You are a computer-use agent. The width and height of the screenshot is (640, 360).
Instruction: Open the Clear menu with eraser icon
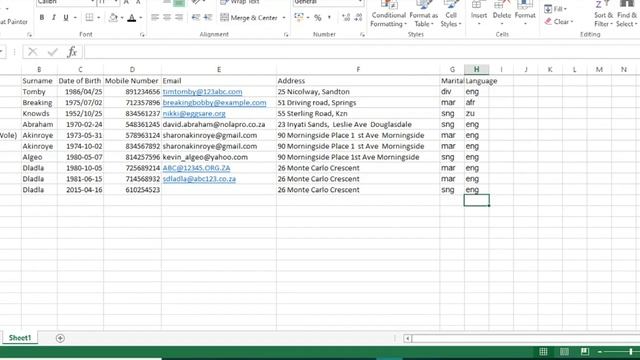point(559,22)
